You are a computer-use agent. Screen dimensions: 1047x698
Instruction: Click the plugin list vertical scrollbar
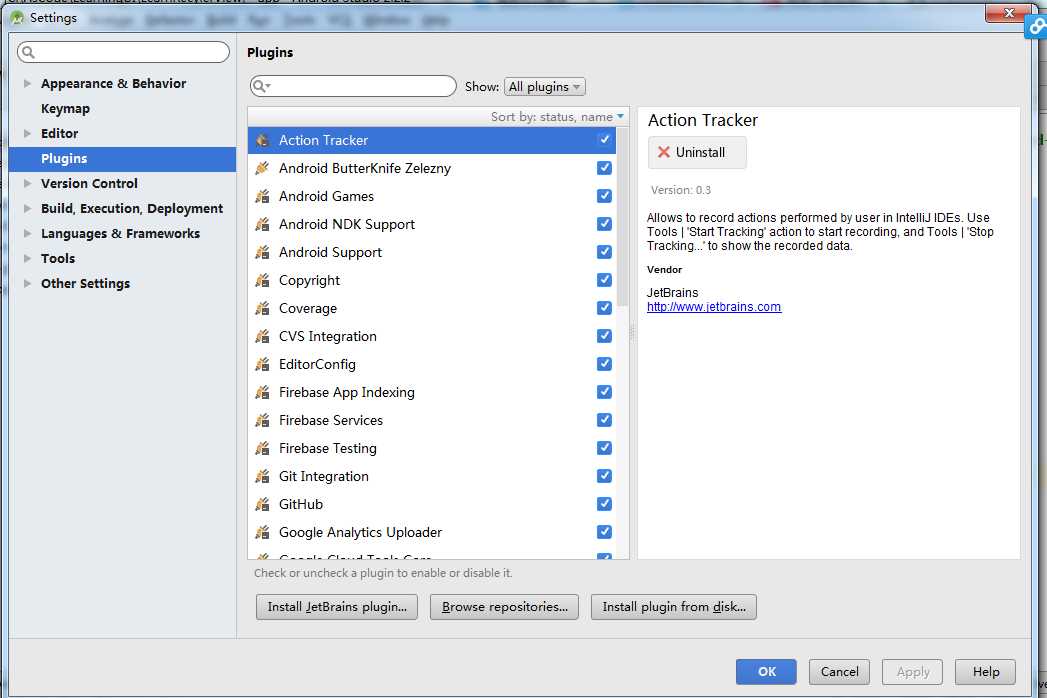(x=623, y=217)
